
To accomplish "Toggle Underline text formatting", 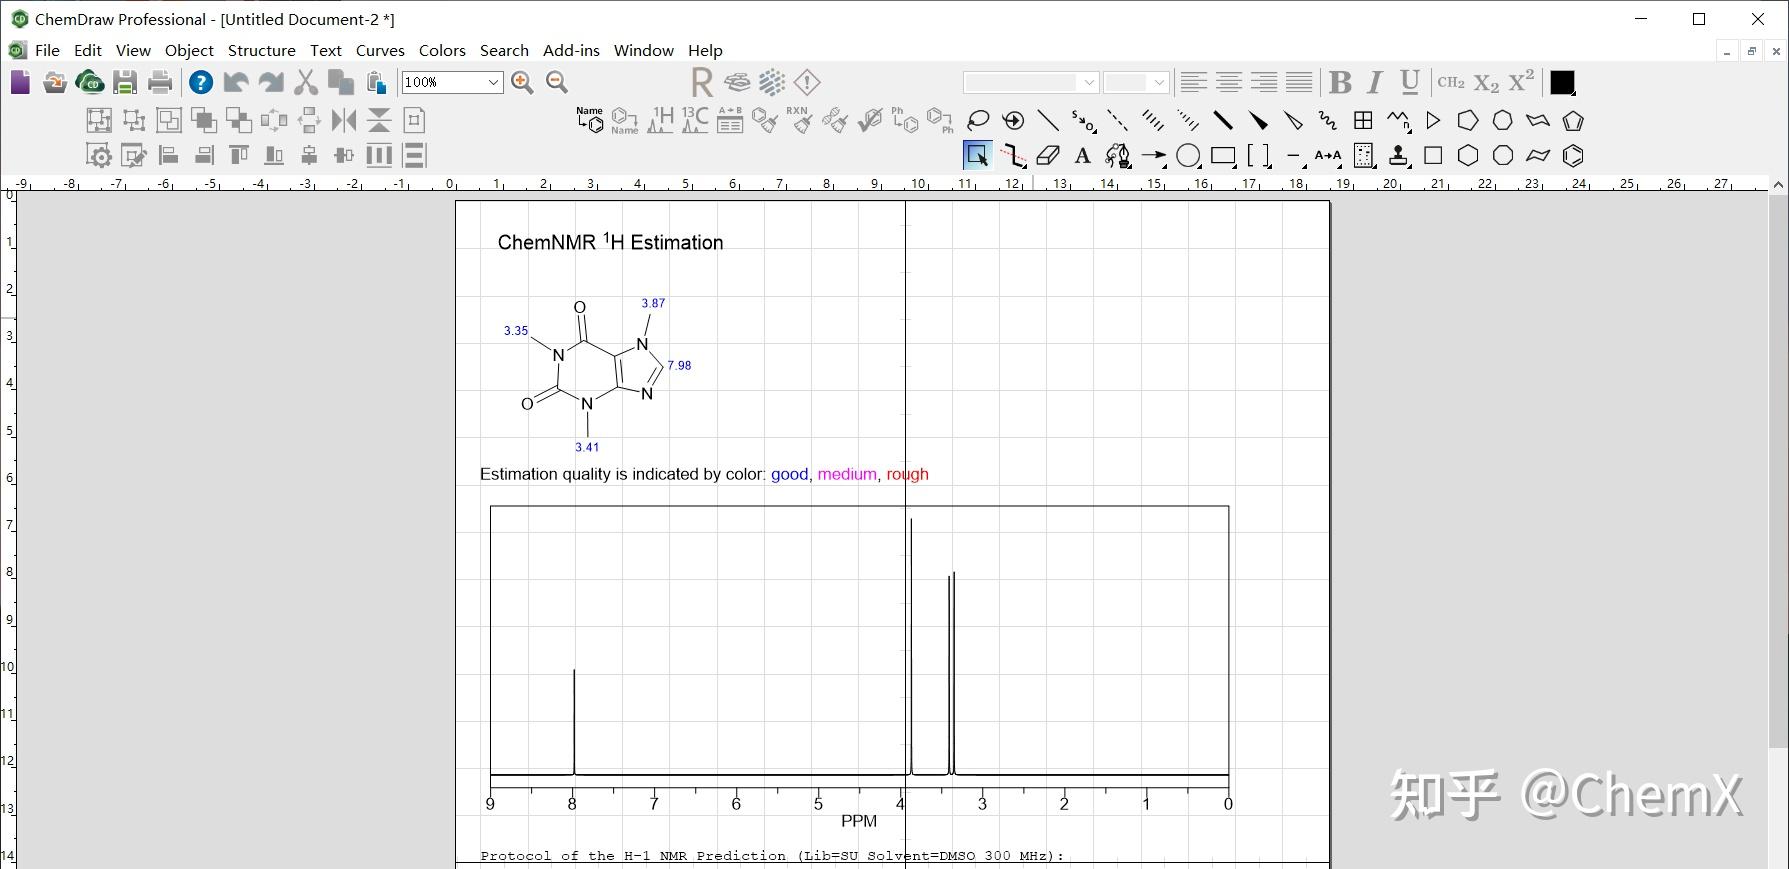I will (1410, 83).
